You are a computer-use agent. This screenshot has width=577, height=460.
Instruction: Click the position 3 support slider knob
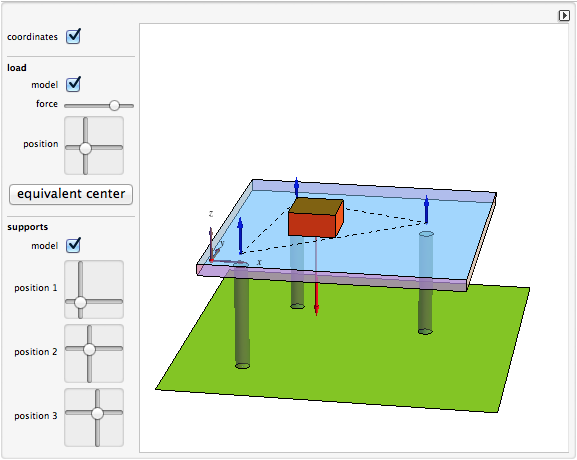tap(98, 413)
